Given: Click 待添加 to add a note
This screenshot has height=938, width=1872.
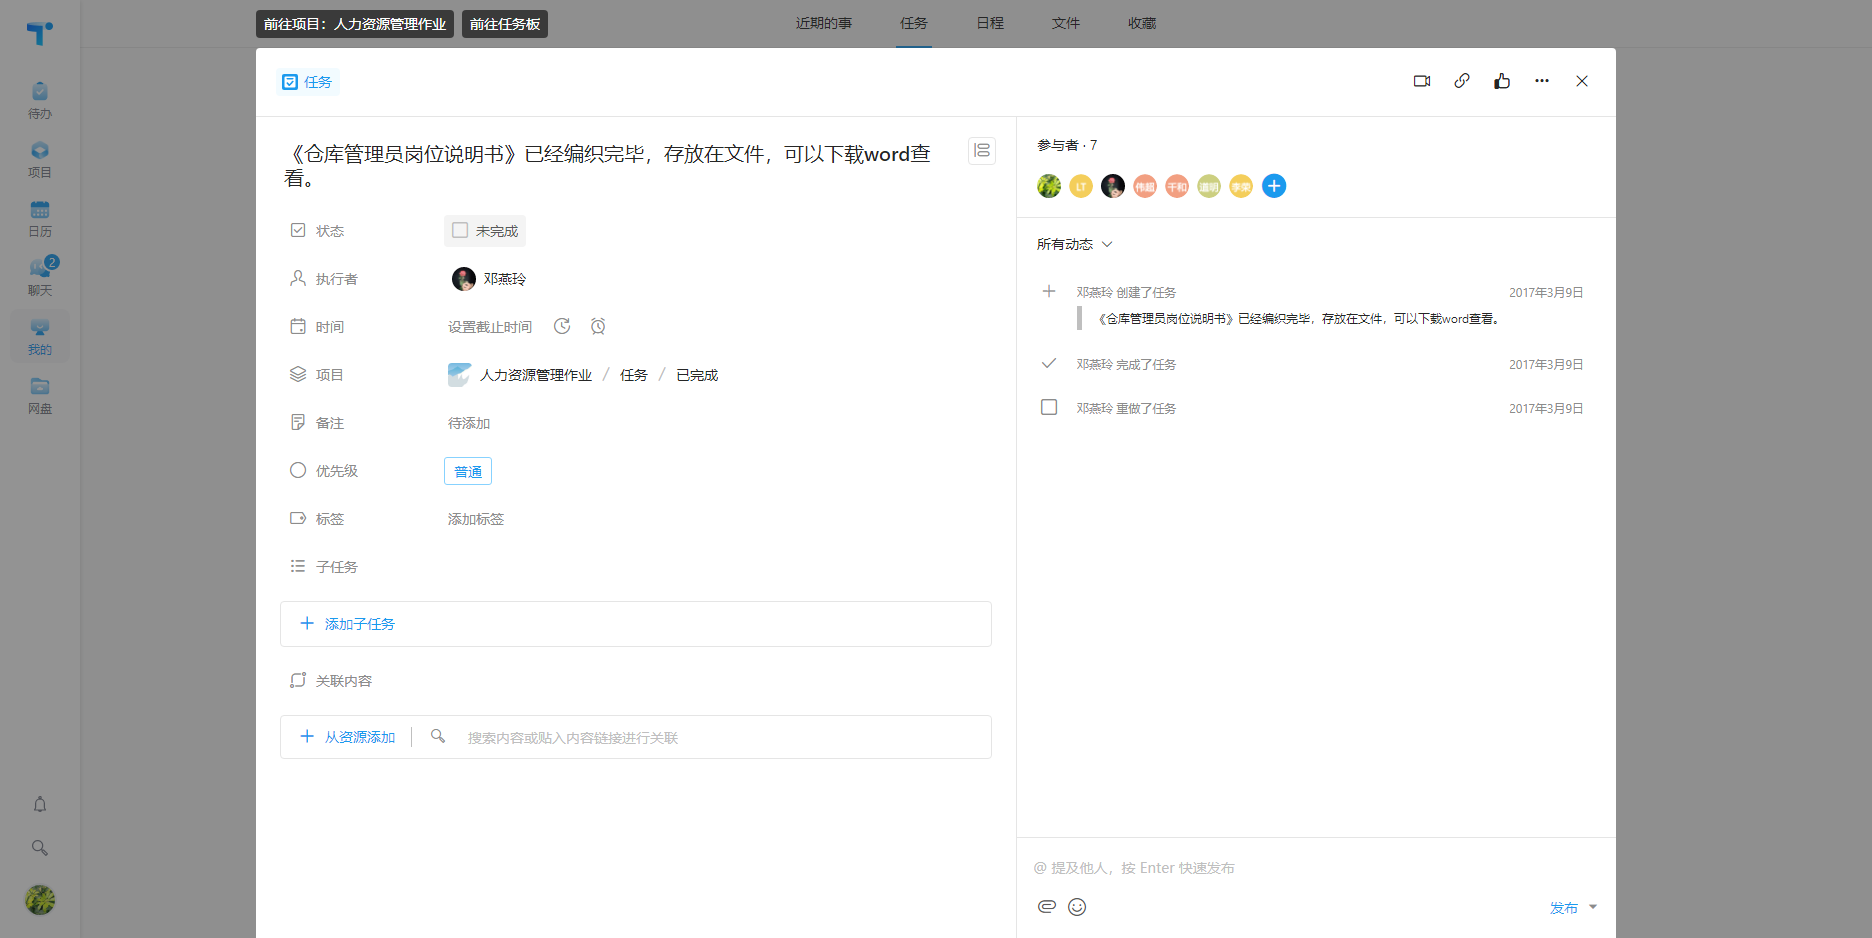Looking at the screenshot, I should tap(469, 423).
